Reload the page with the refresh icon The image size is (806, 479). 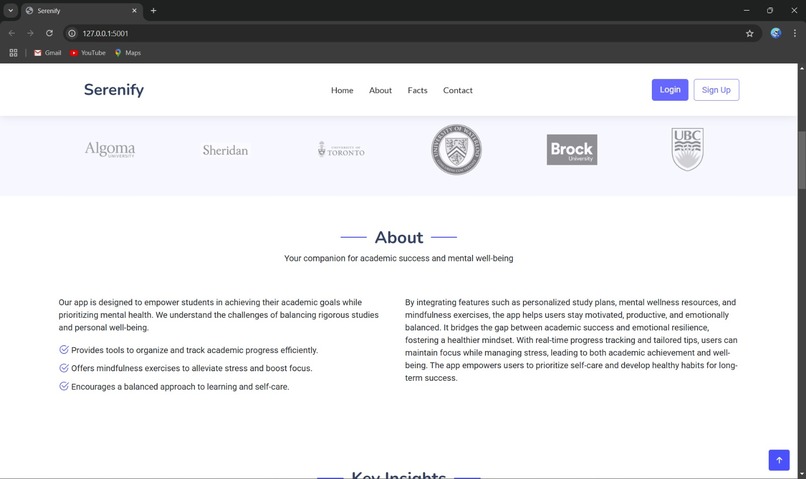[x=49, y=33]
